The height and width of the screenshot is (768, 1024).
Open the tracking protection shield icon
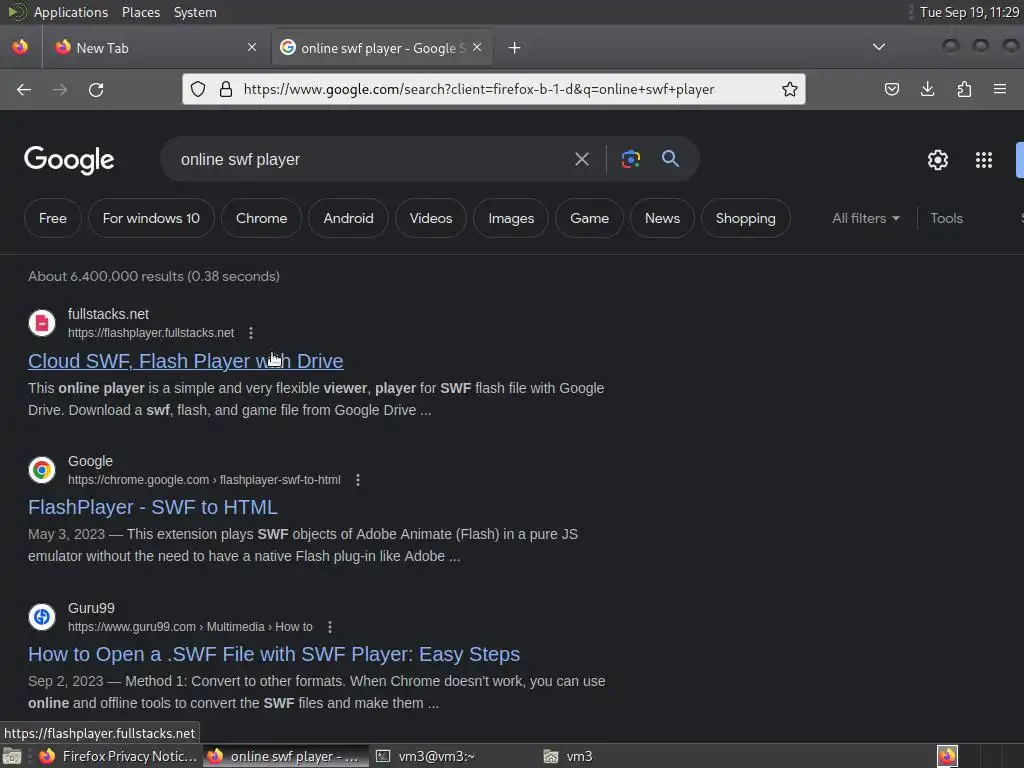pyautogui.click(x=198, y=89)
